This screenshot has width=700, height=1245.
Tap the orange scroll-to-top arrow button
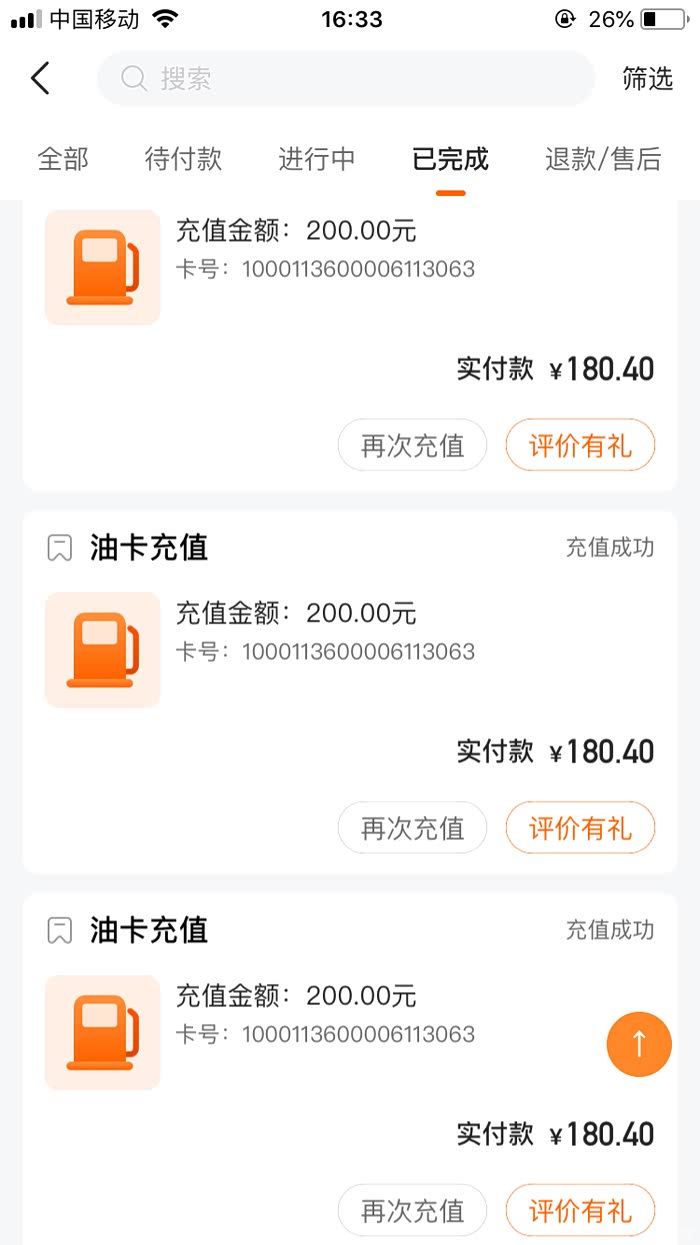pyautogui.click(x=639, y=1044)
